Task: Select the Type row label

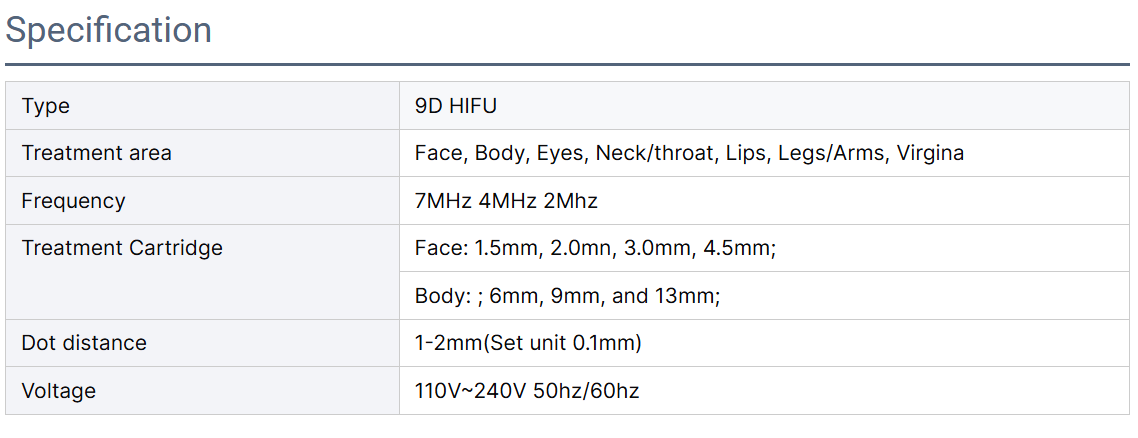Action: (x=46, y=106)
